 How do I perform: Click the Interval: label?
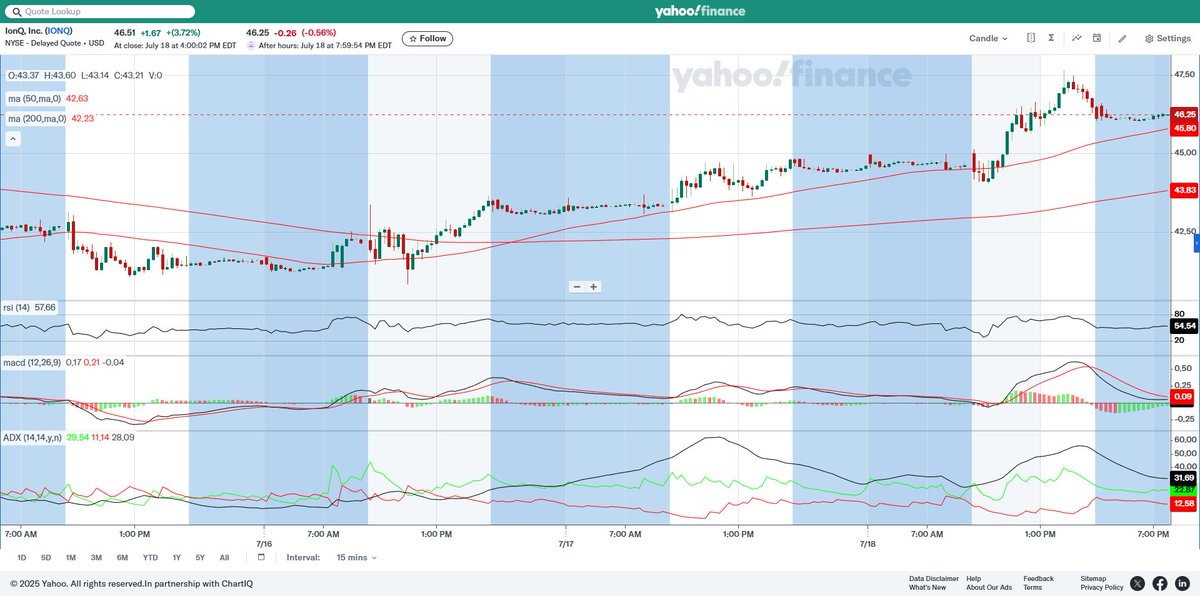click(303, 557)
